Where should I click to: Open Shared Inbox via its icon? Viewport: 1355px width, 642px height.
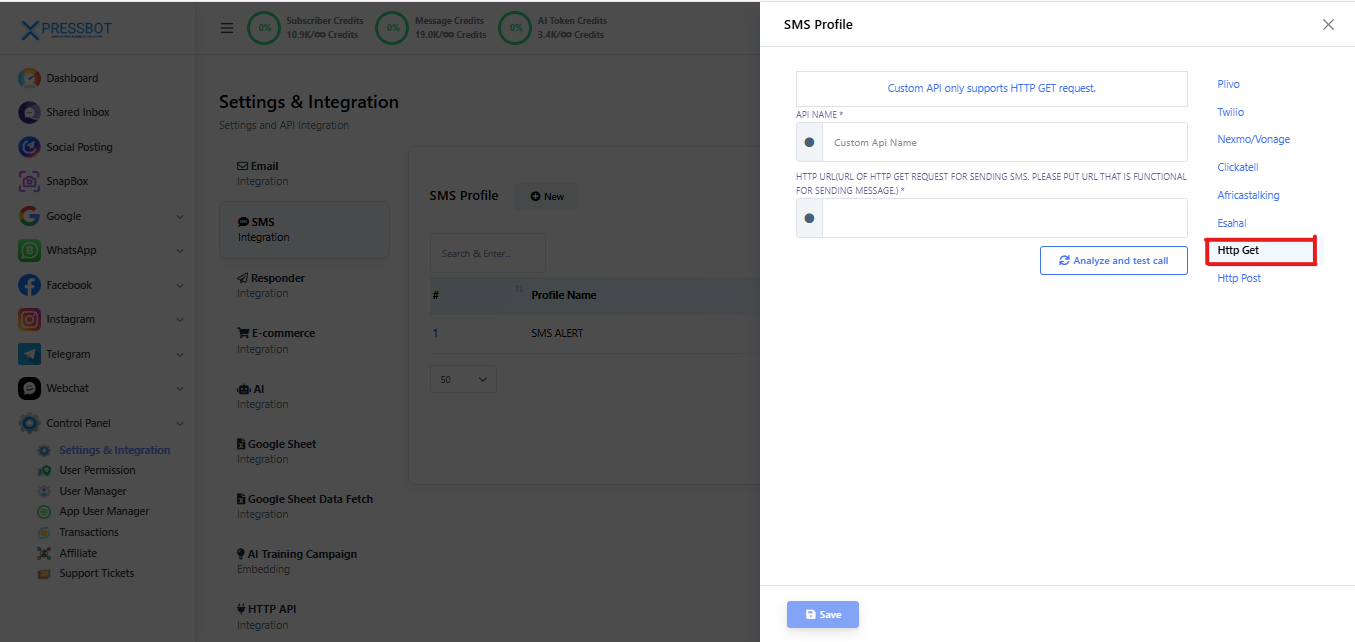coord(29,113)
